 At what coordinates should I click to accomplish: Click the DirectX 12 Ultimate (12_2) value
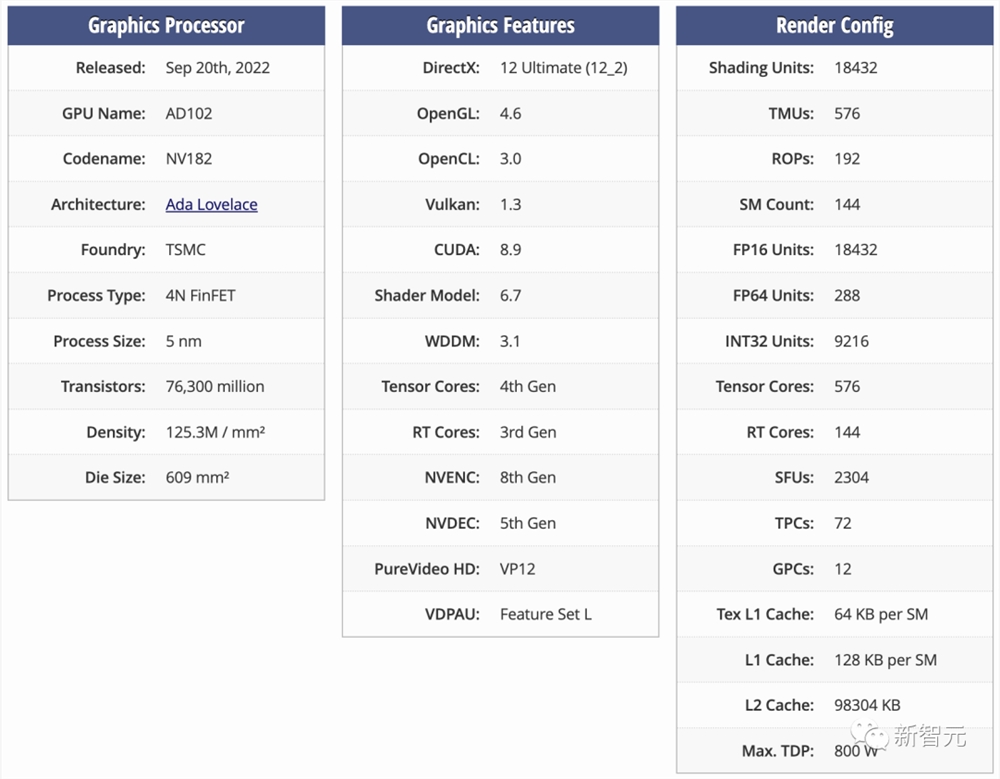click(x=563, y=68)
